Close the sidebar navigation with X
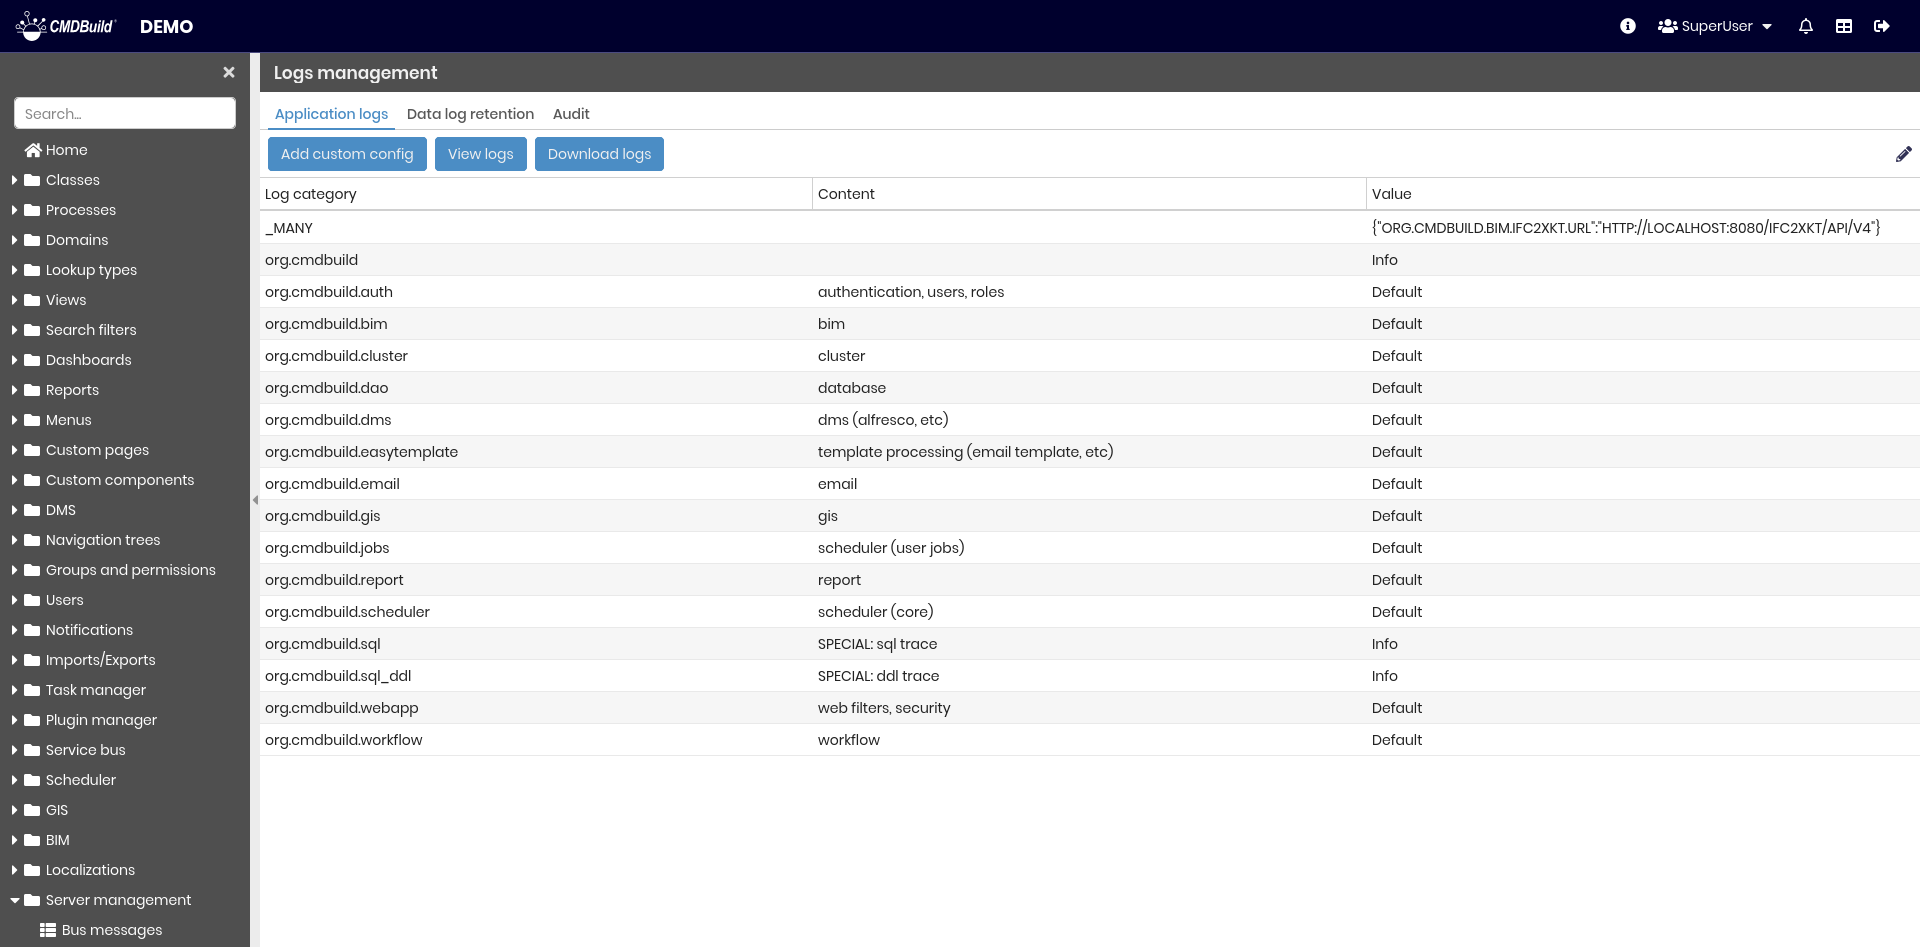Screen dimensions: 1920x947 pyautogui.click(x=229, y=72)
